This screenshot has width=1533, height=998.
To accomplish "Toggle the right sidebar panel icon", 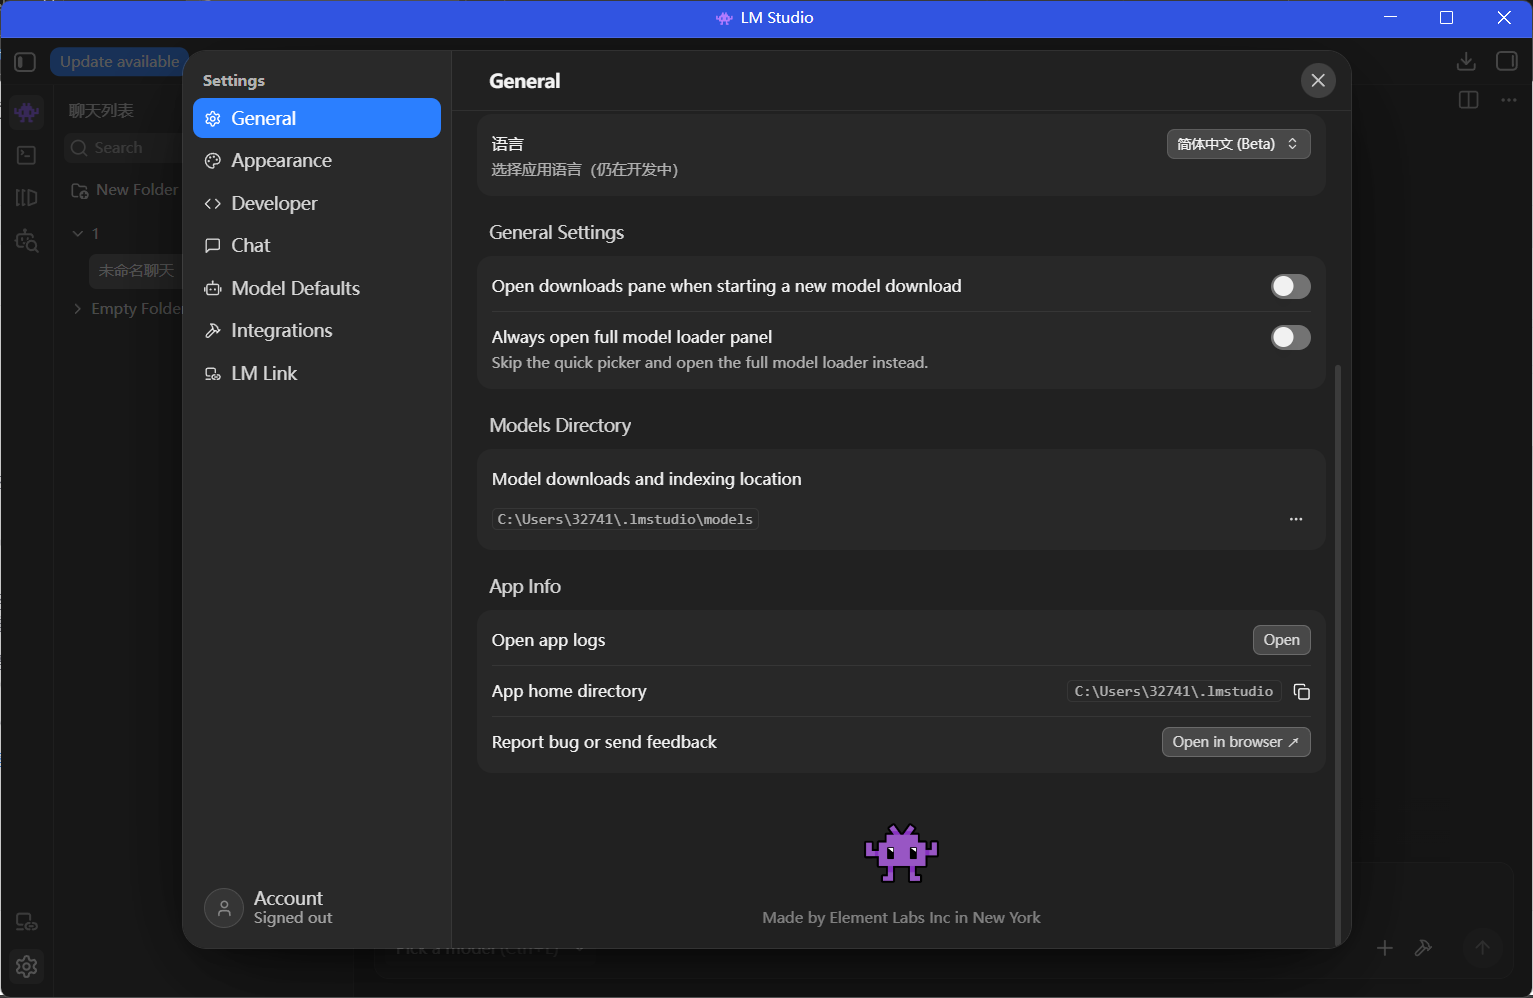I will (x=1507, y=62).
